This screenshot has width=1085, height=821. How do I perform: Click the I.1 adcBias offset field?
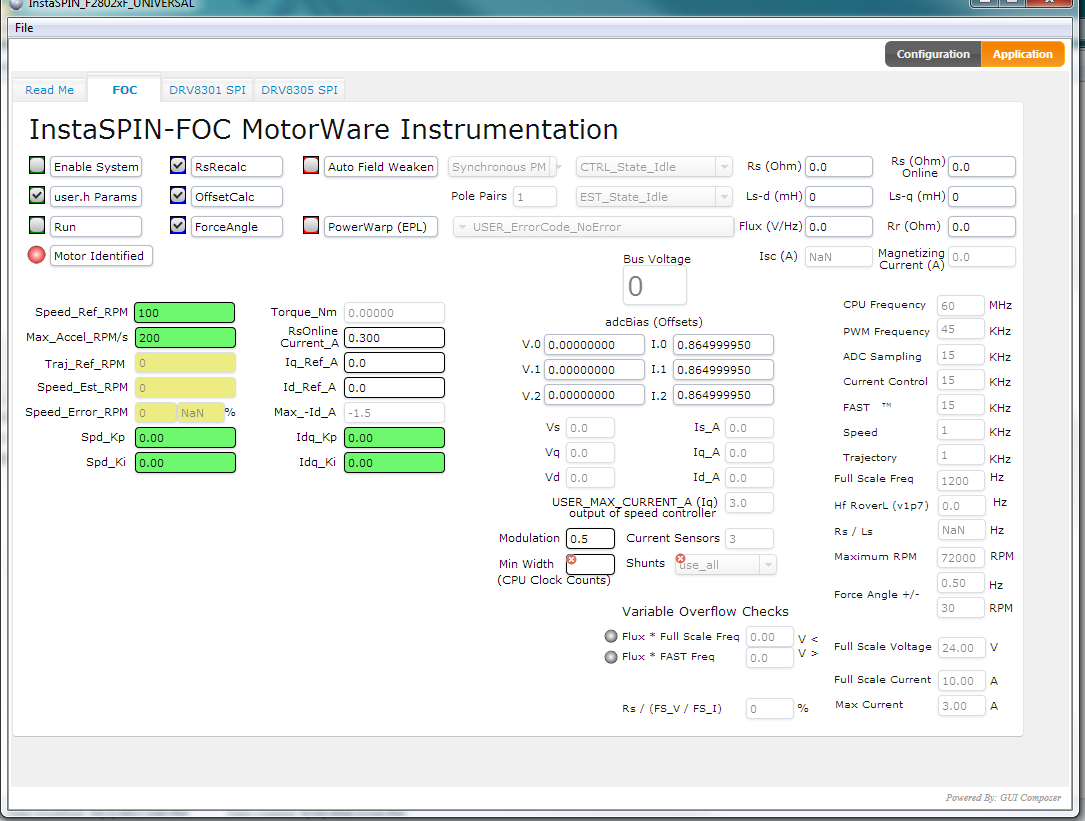(x=723, y=370)
